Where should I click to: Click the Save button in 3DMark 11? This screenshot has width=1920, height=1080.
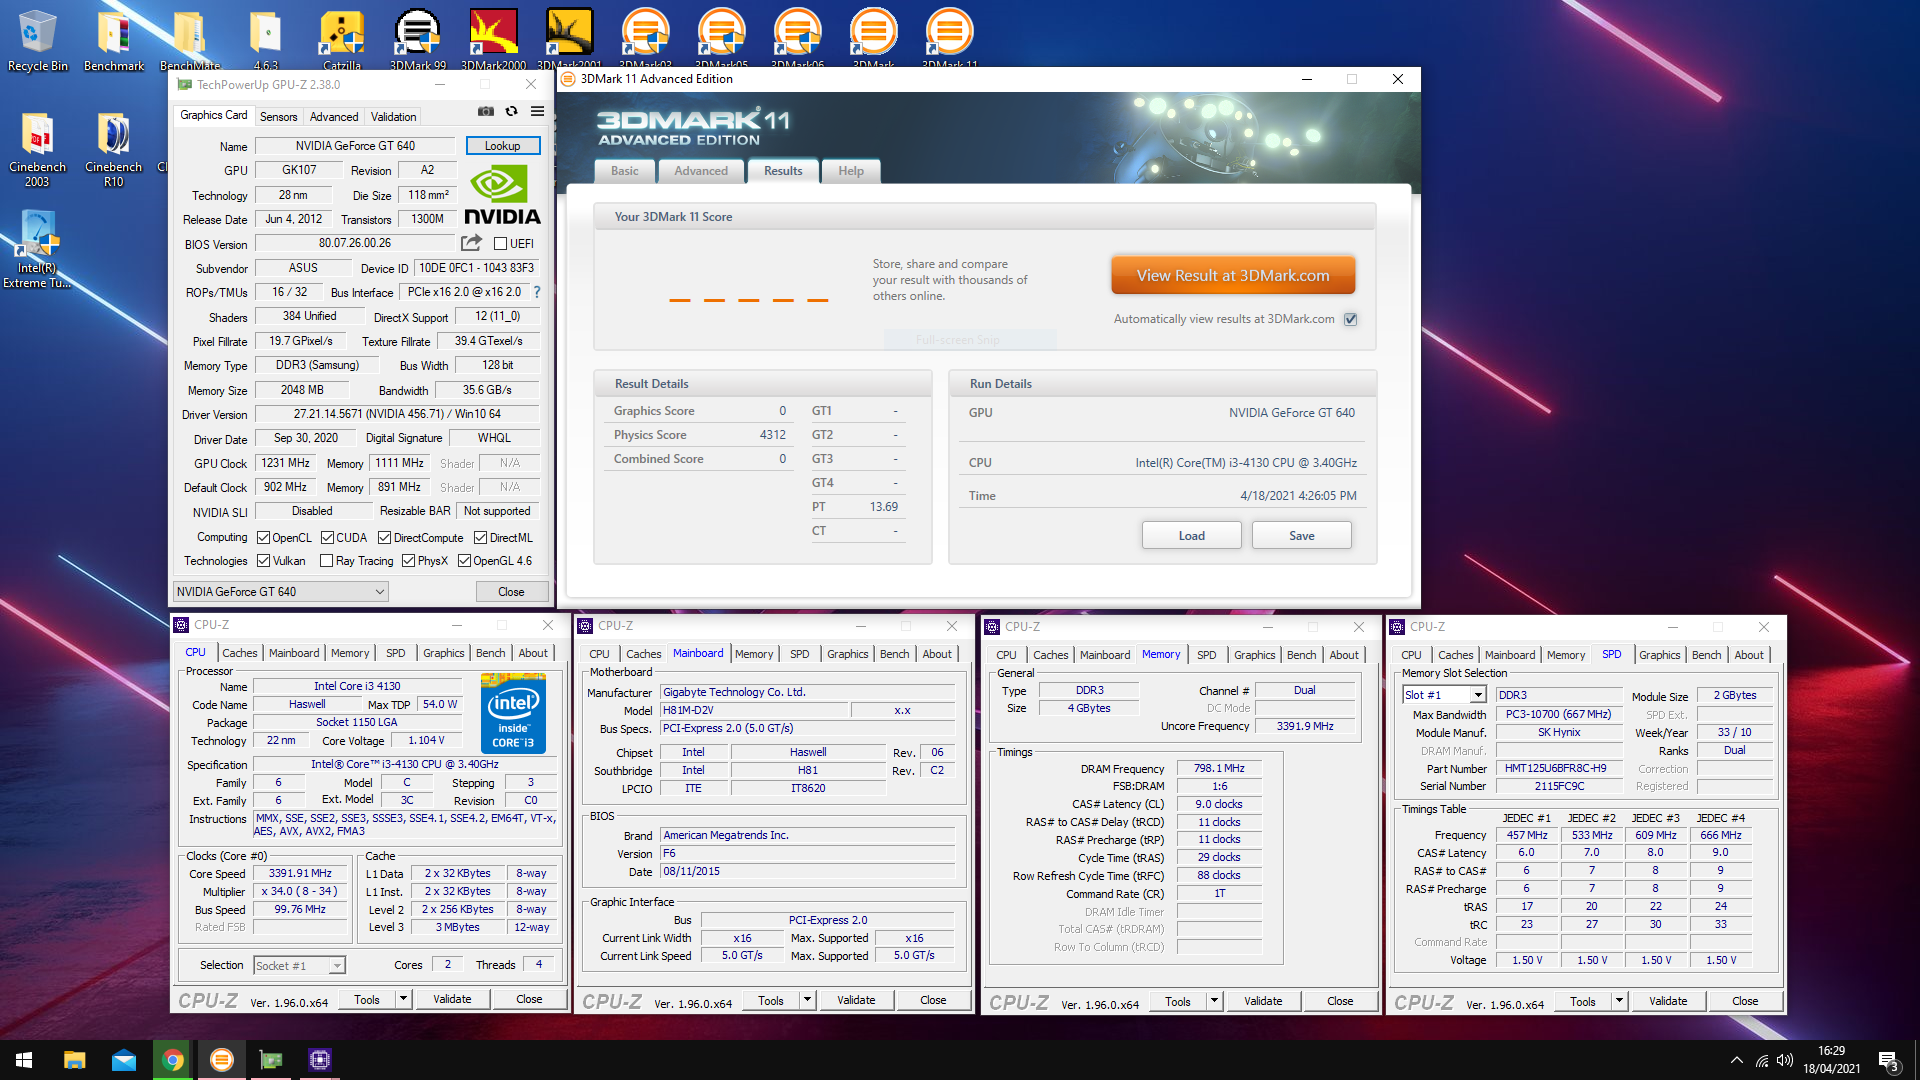(1301, 536)
